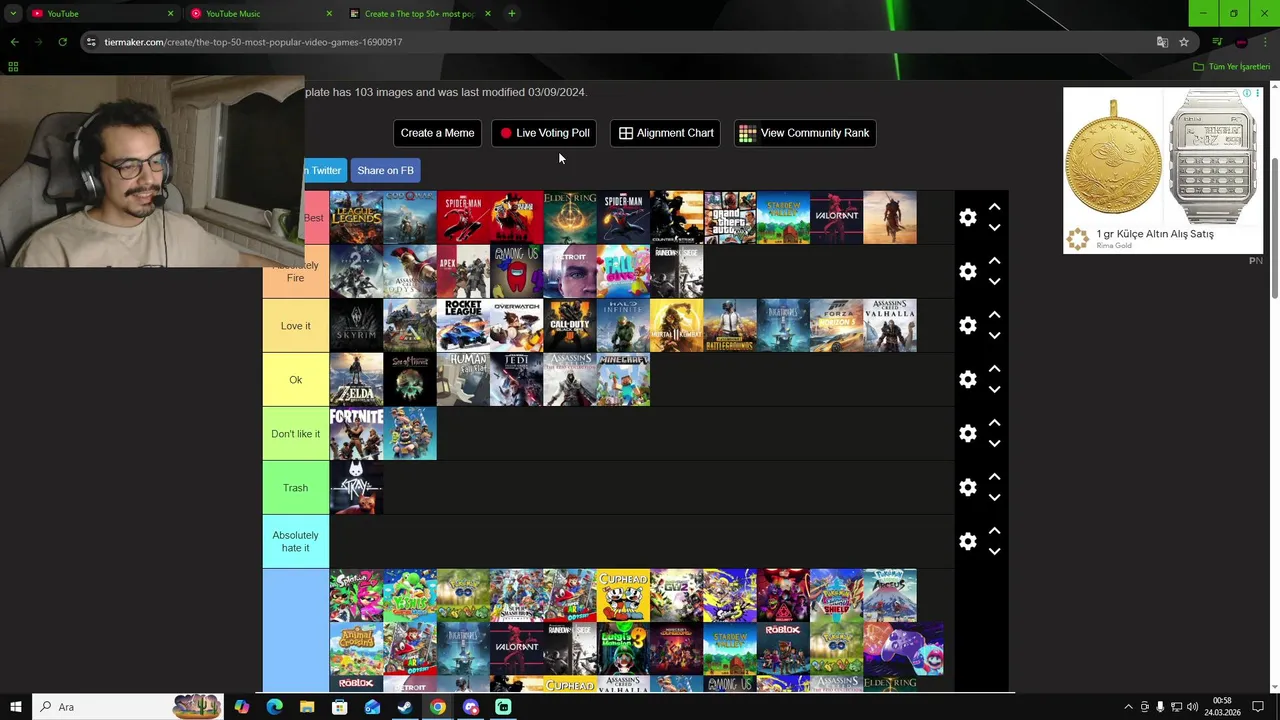This screenshot has height=720, width=1280.
Task: Move Love it tier up with chevron
Action: [994, 315]
